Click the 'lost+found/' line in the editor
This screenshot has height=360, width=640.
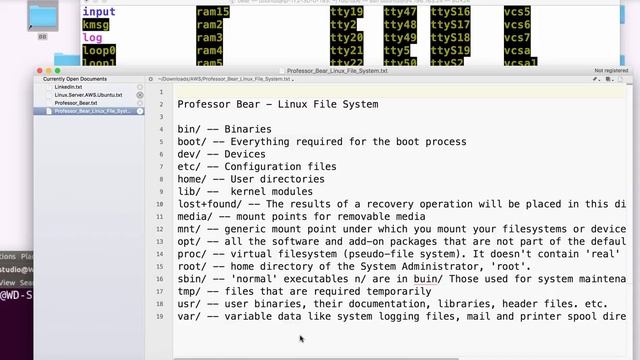coord(401,204)
